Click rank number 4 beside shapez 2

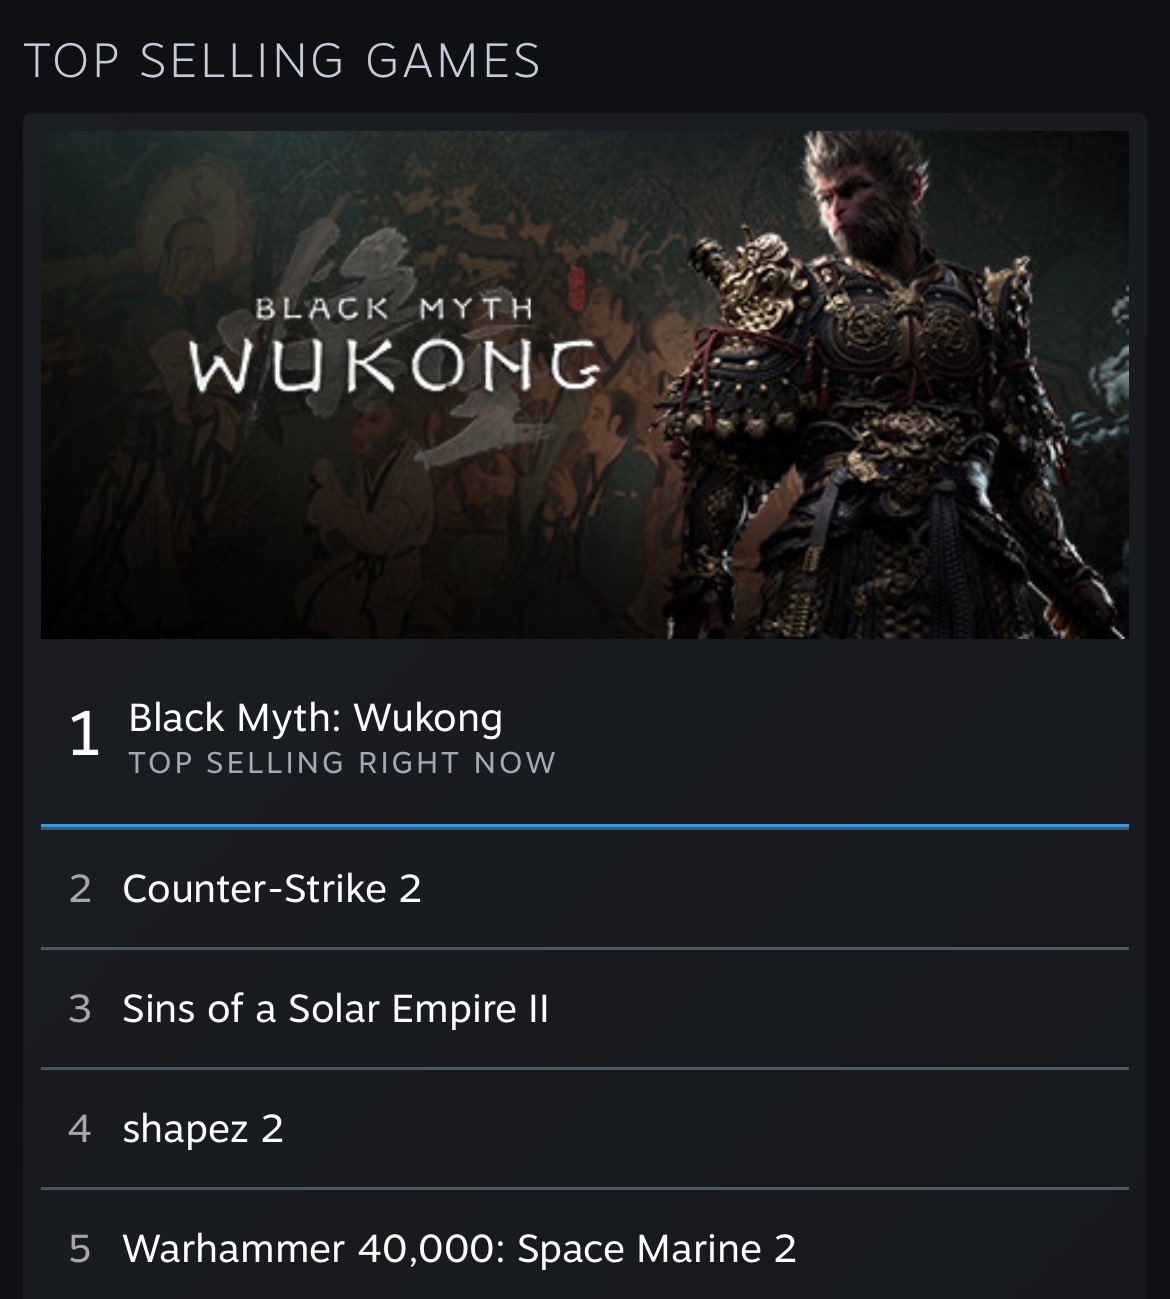[x=80, y=1129]
